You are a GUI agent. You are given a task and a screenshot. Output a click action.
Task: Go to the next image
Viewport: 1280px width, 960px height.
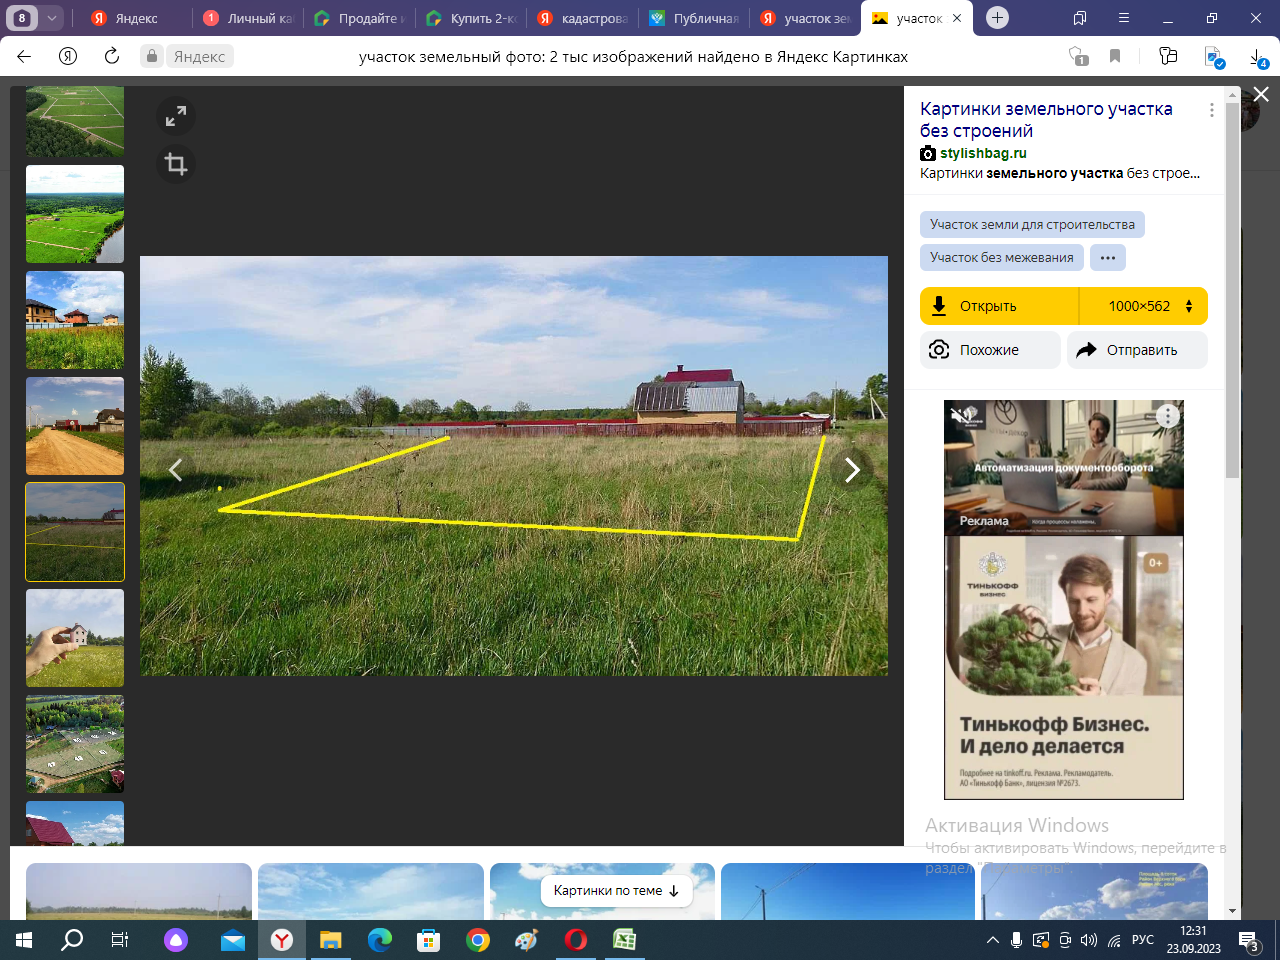point(852,470)
